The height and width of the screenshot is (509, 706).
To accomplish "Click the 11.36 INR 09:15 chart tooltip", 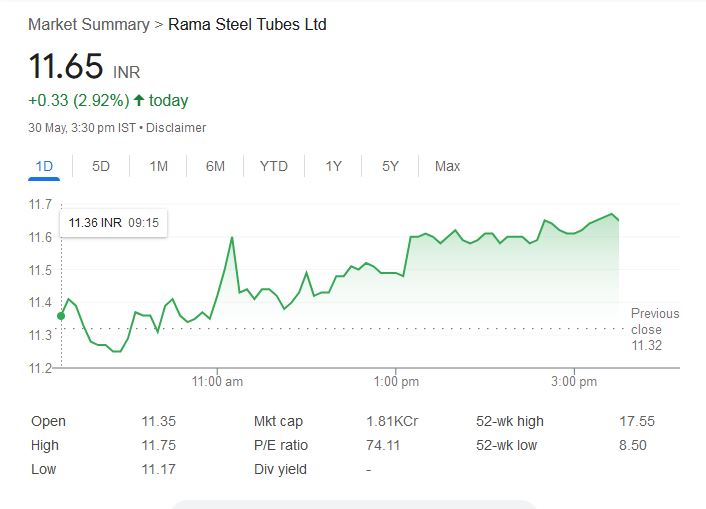I will pyautogui.click(x=113, y=223).
